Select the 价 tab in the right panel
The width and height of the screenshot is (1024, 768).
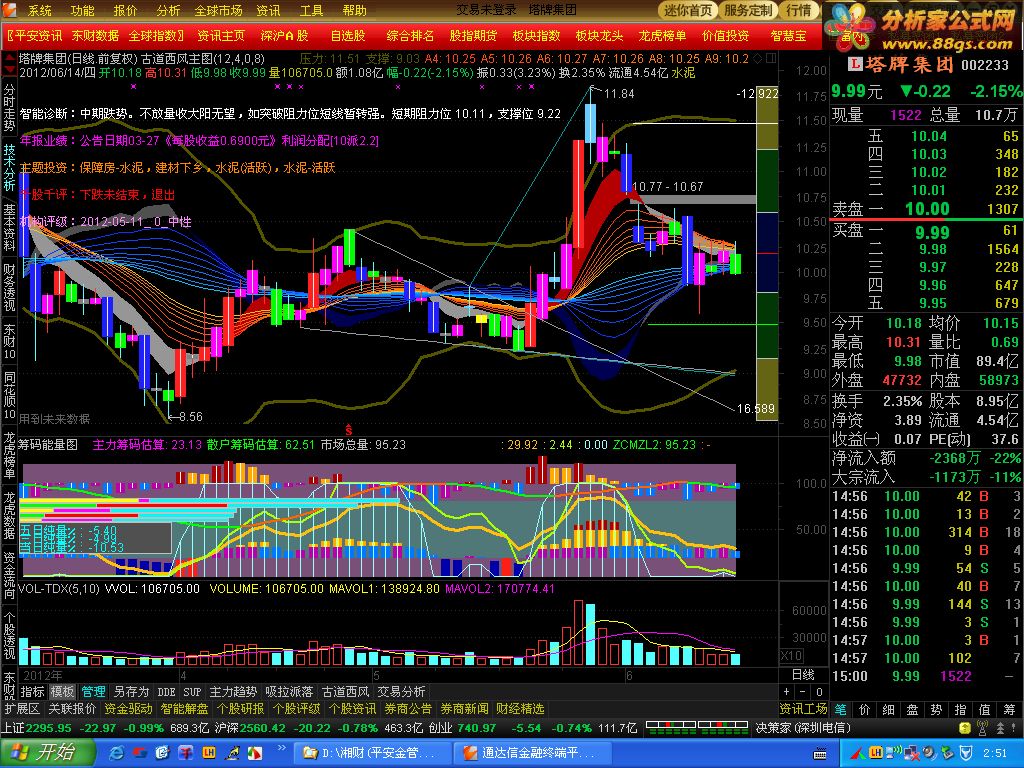(x=865, y=709)
